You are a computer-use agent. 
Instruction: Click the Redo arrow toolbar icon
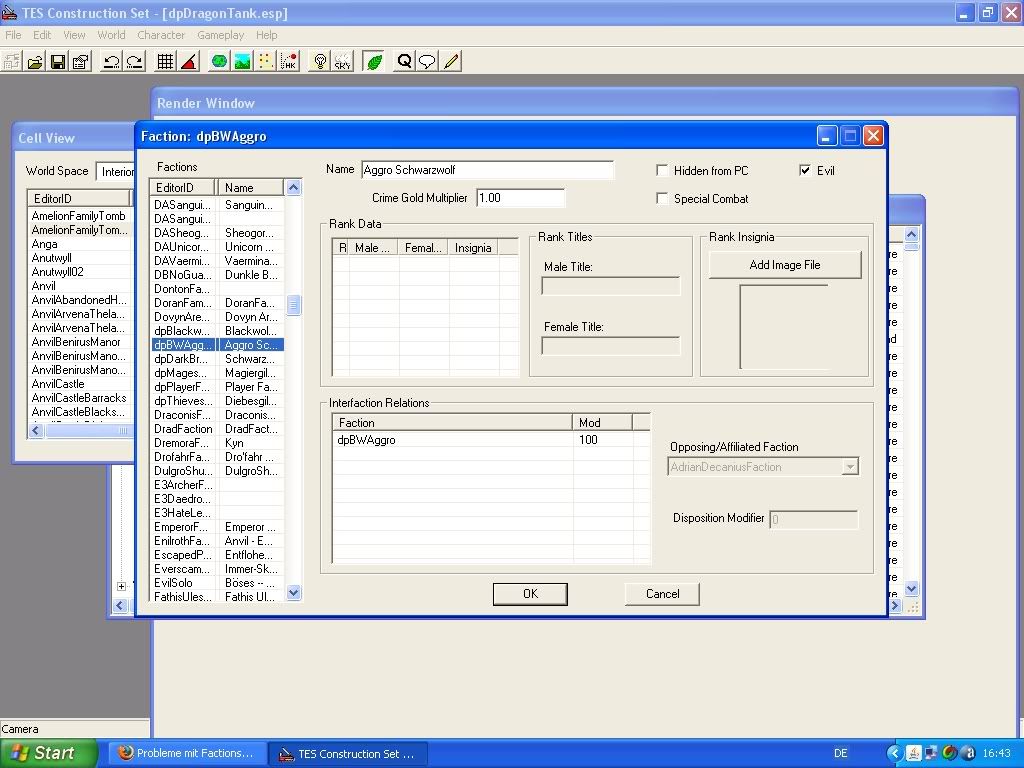tap(134, 62)
